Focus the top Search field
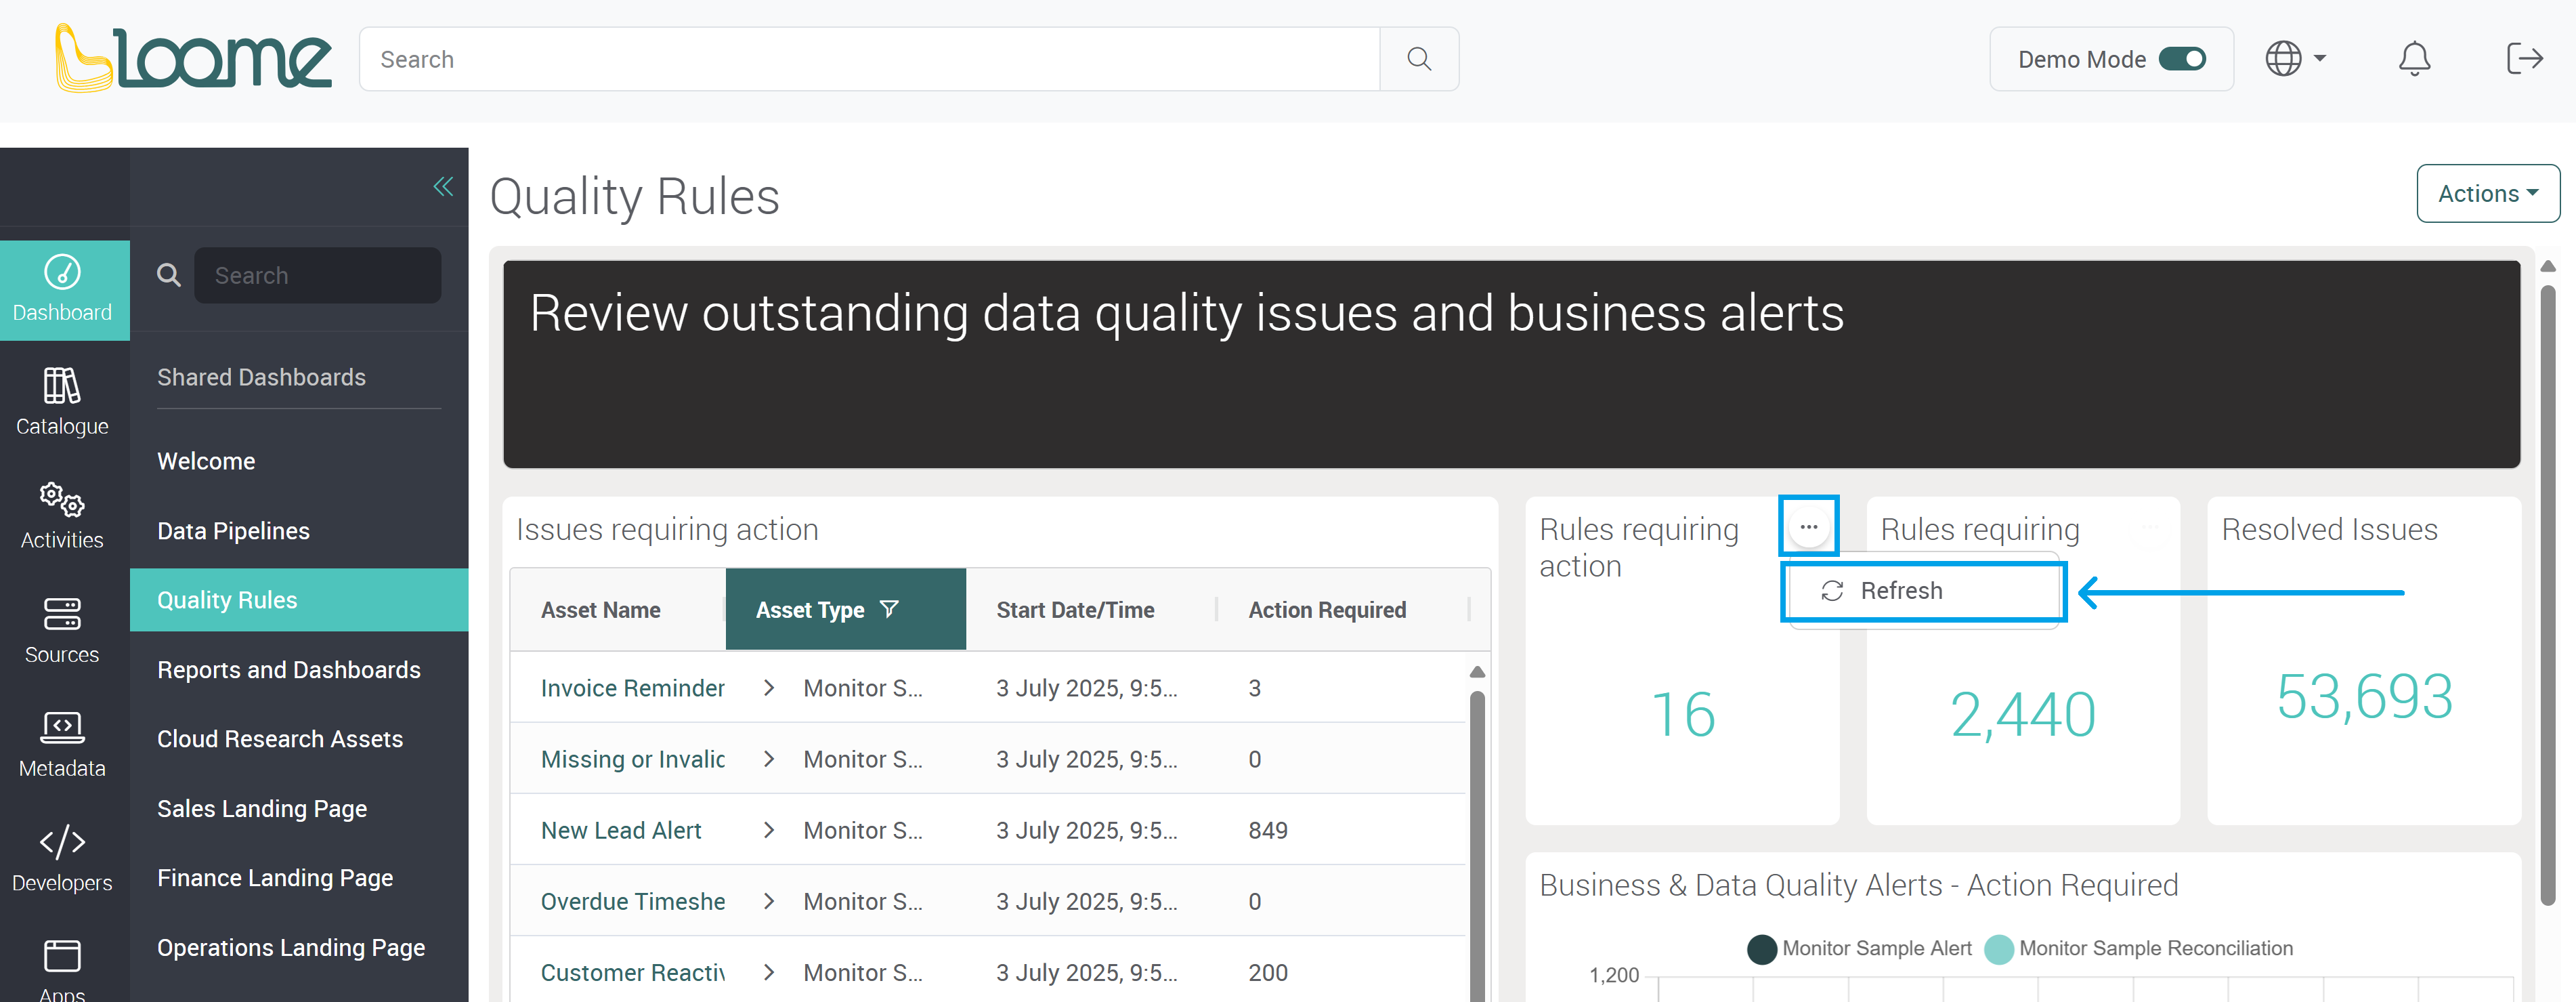This screenshot has height=1002, width=2576. click(x=869, y=59)
